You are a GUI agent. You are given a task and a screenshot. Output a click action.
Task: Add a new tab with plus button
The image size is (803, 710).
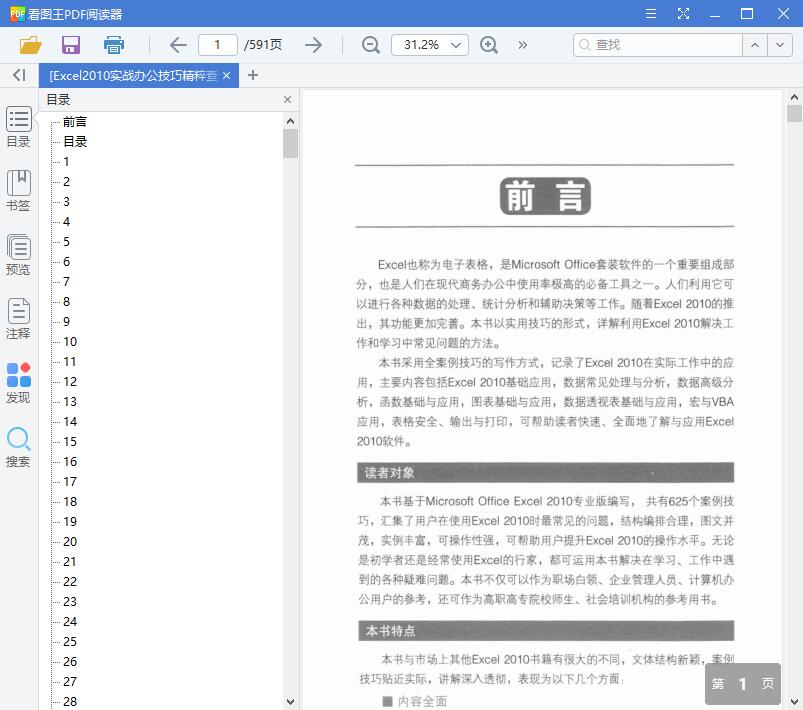pos(252,75)
